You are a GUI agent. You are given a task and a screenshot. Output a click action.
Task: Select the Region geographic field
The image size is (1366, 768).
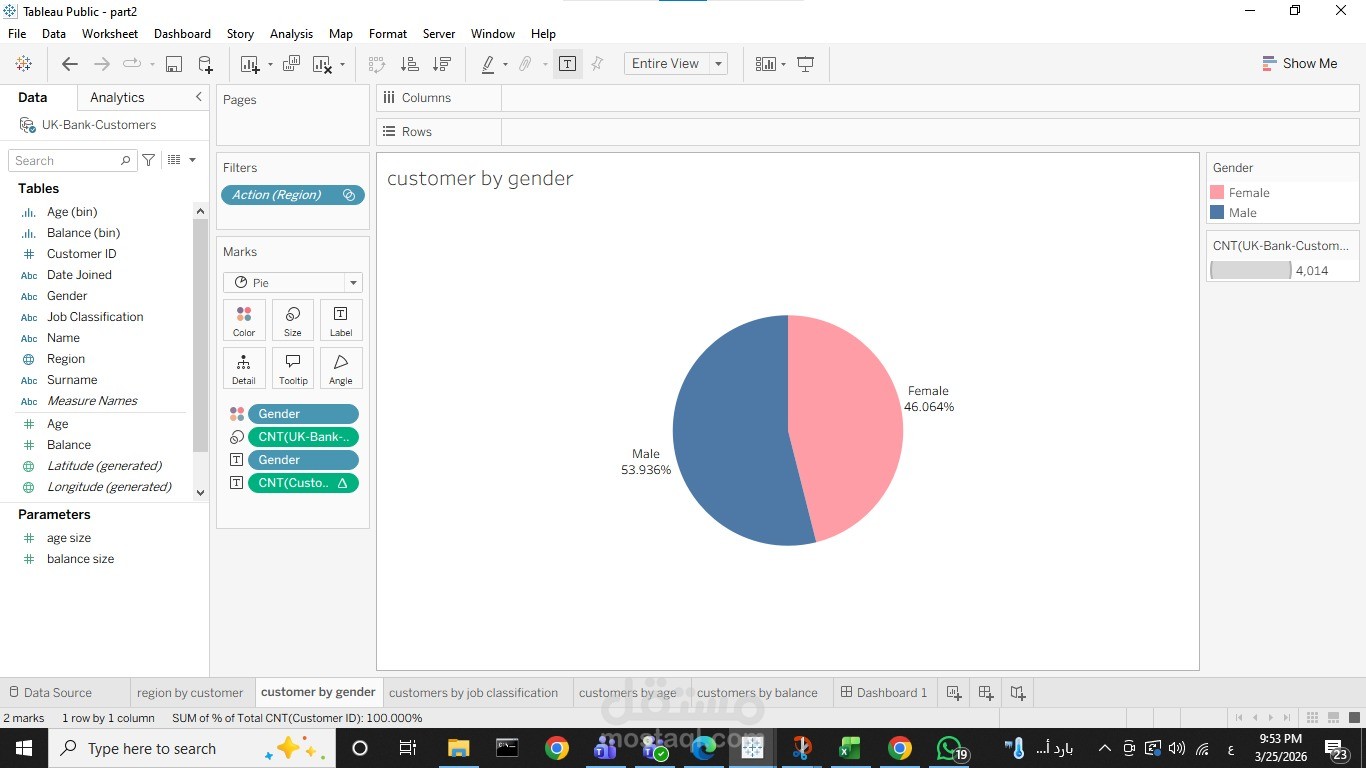point(66,359)
